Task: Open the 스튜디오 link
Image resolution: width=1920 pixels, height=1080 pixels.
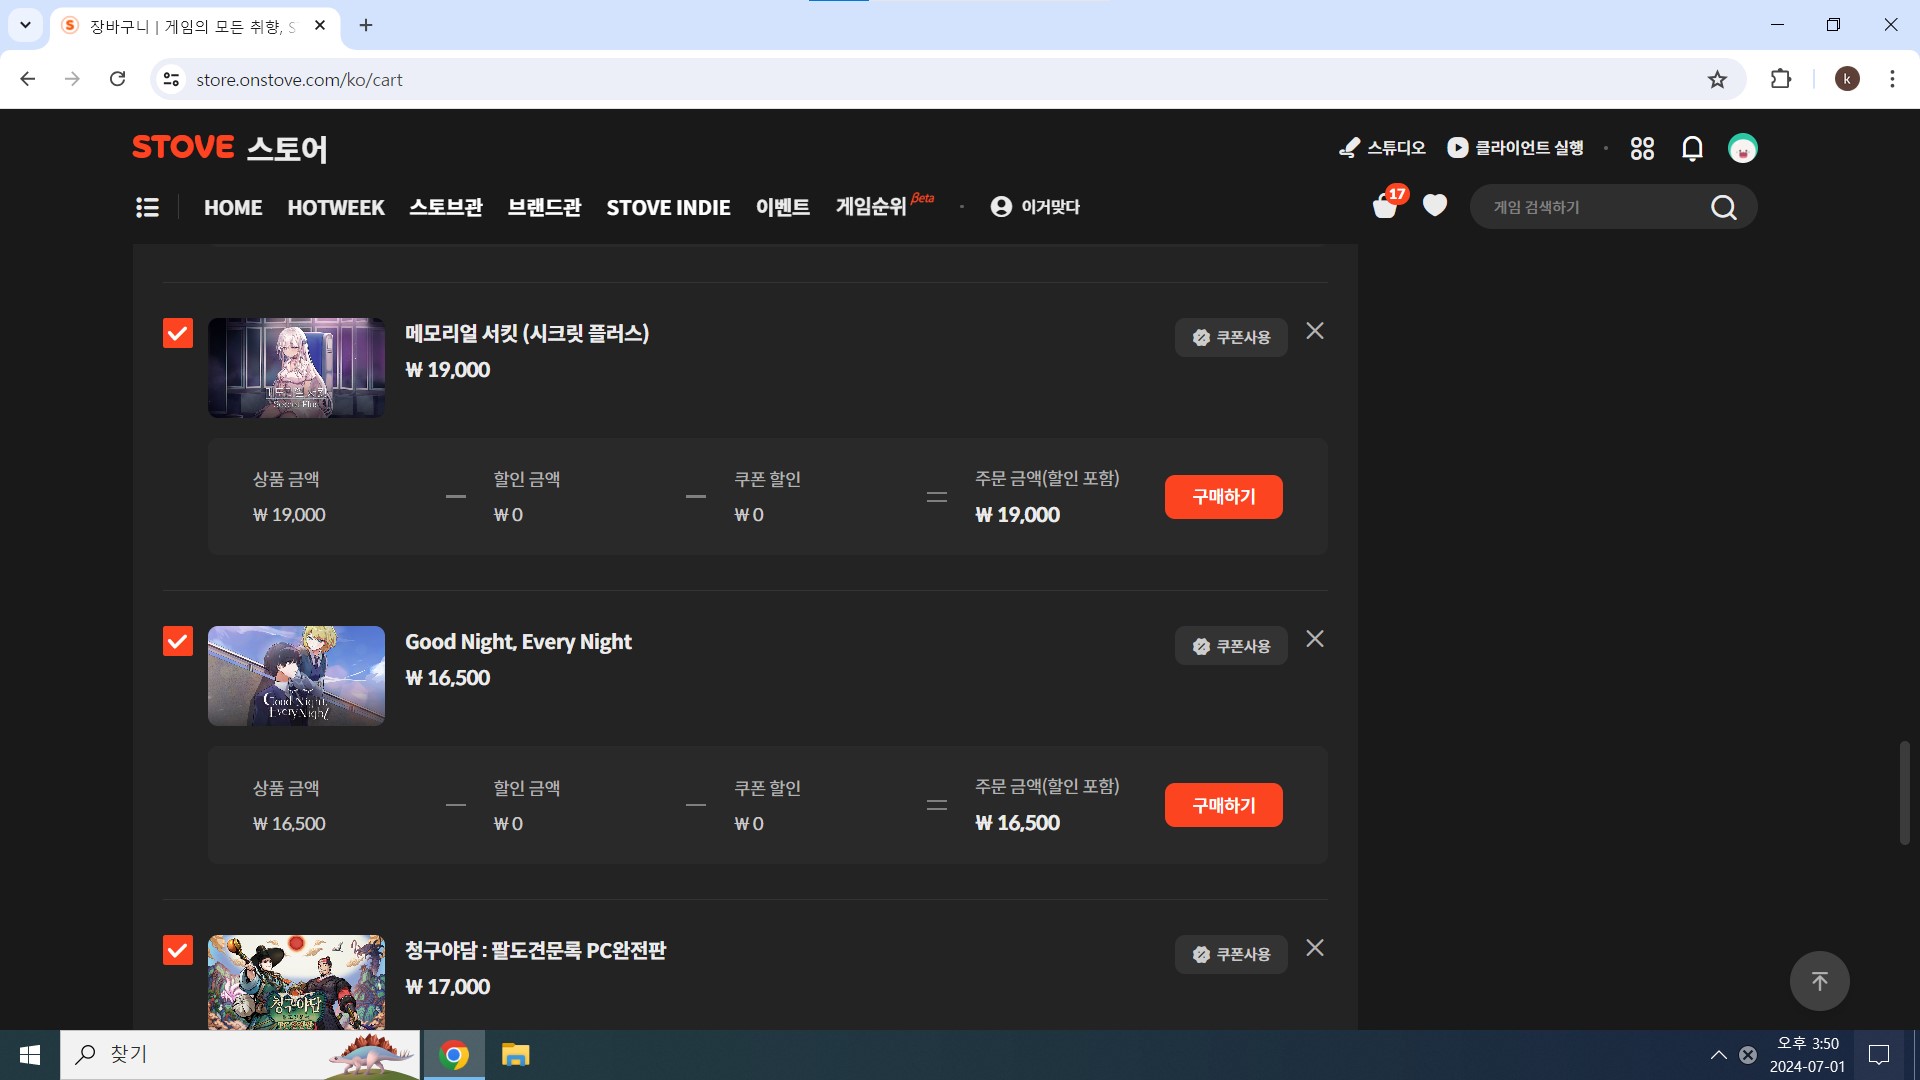Action: click(1382, 148)
